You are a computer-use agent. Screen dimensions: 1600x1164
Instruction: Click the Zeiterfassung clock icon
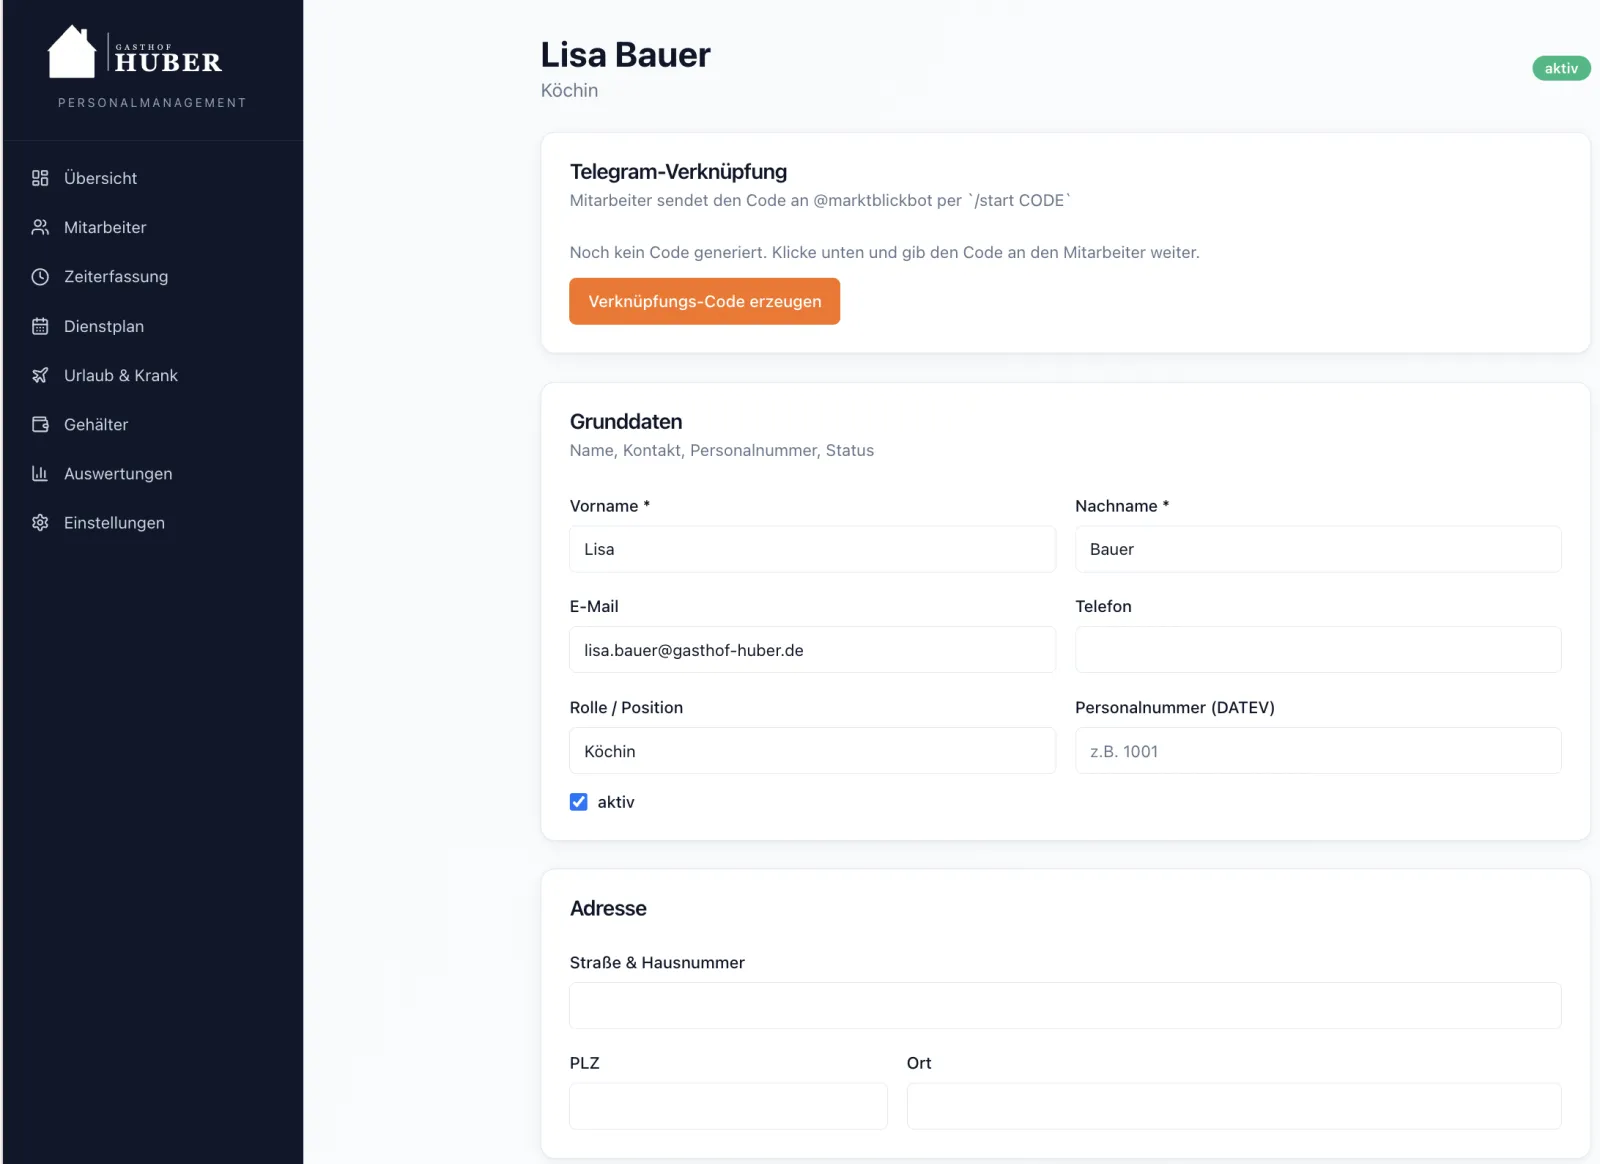(x=40, y=277)
